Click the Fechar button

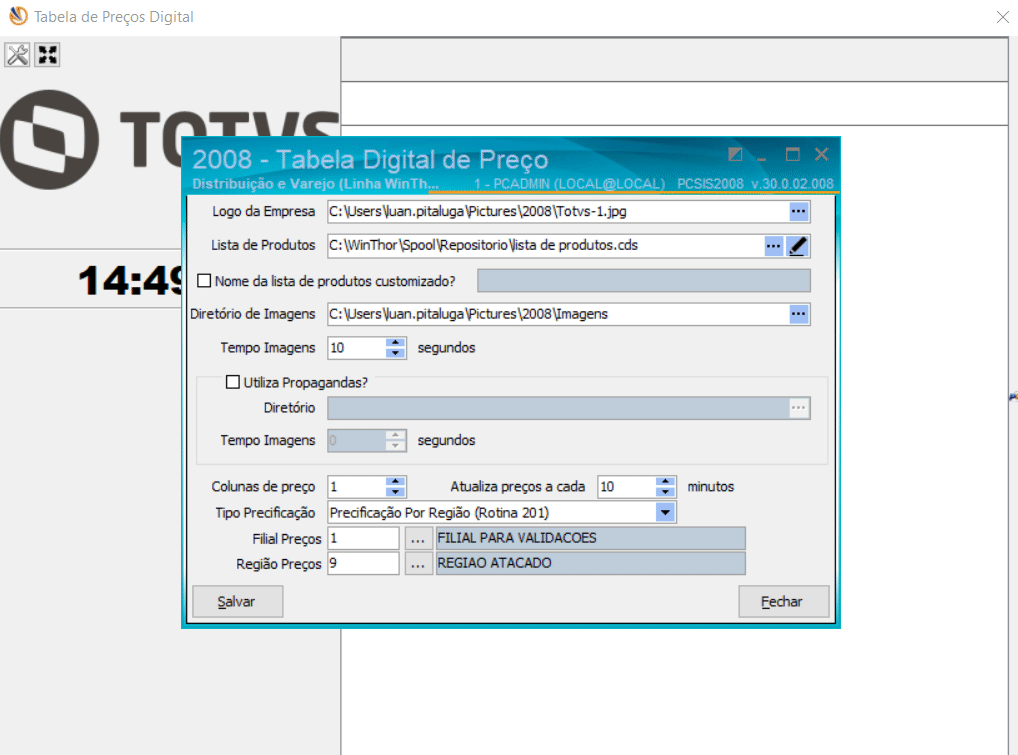click(x=783, y=602)
